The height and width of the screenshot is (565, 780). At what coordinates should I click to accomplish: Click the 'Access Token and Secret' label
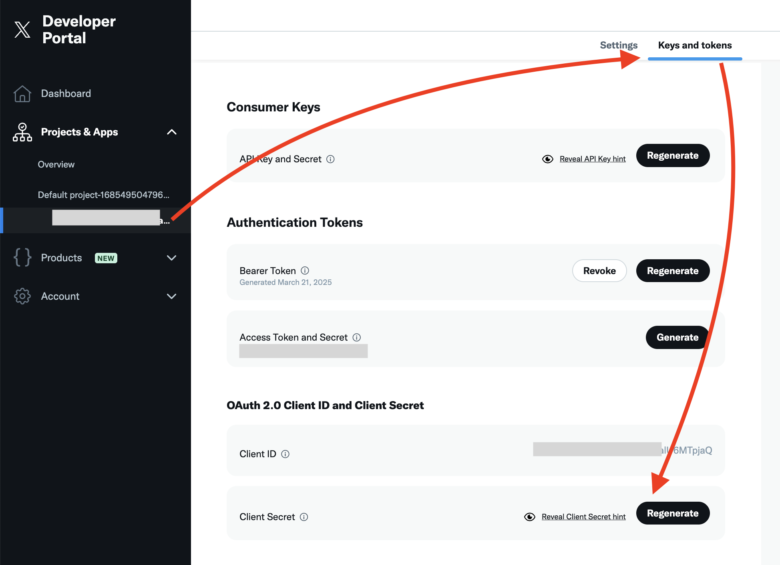293,337
